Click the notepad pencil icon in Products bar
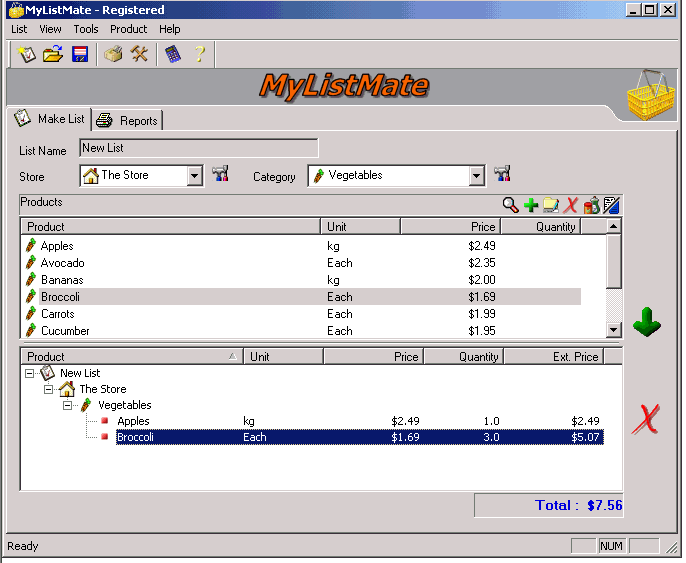 pyautogui.click(x=611, y=205)
